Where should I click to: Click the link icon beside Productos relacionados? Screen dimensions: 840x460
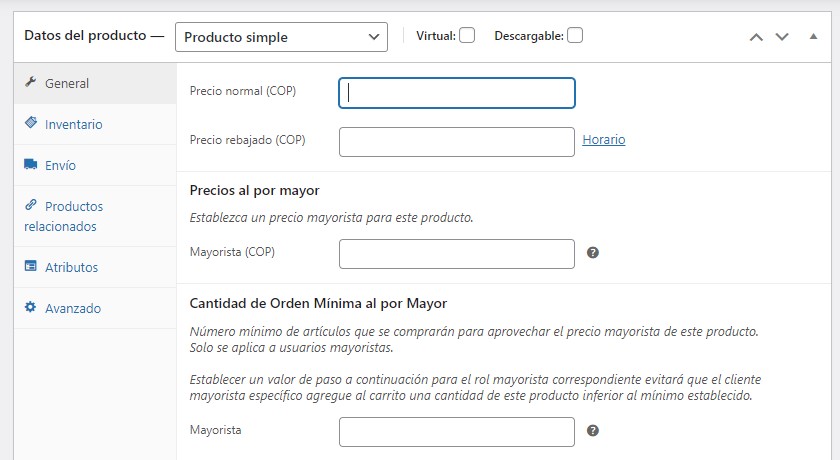(30, 205)
